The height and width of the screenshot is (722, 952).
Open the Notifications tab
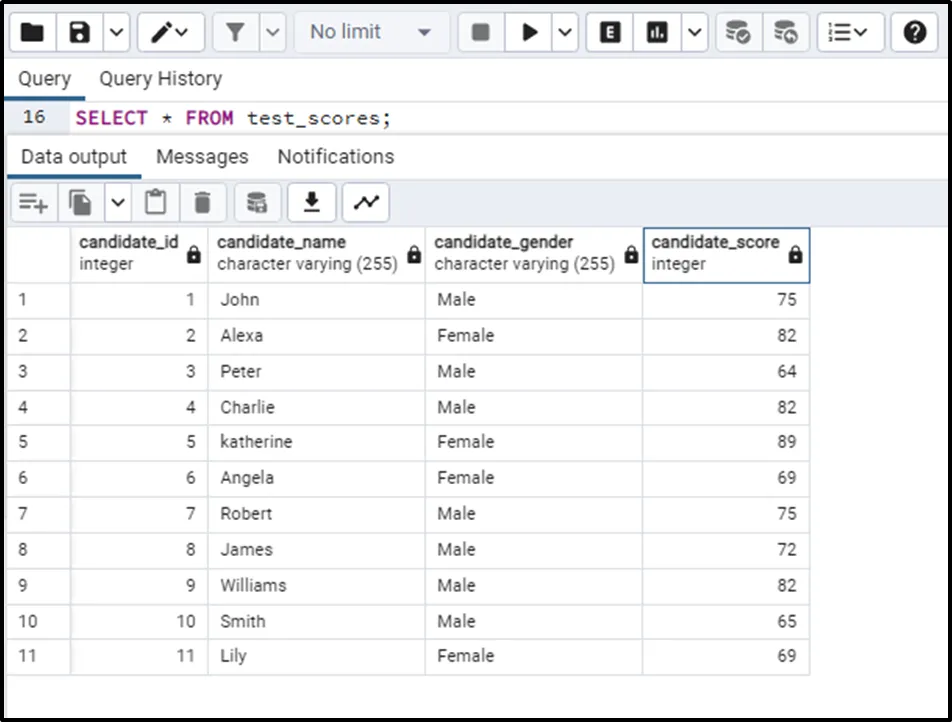pyautogui.click(x=335, y=157)
